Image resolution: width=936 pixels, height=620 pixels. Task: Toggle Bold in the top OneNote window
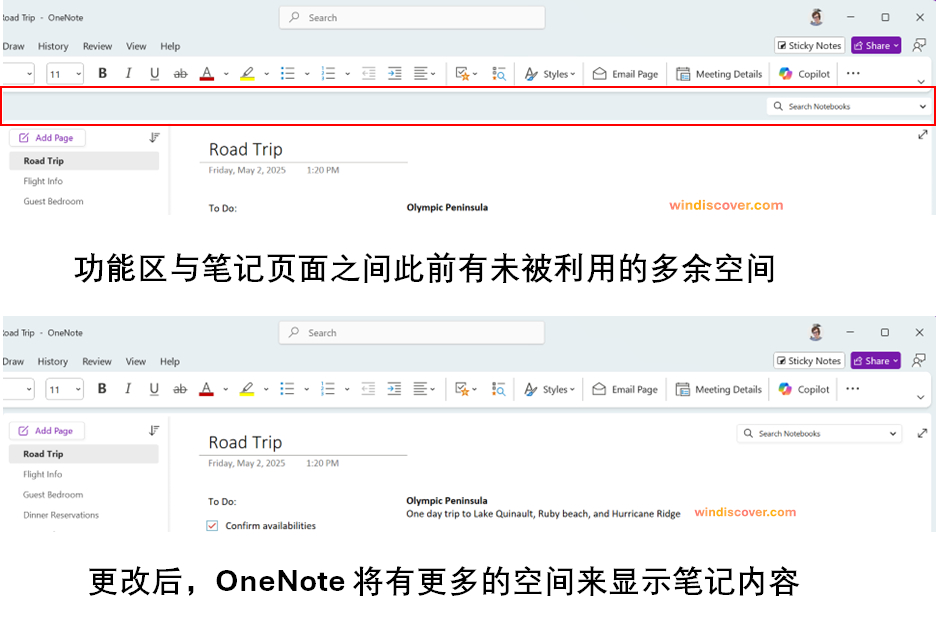coord(103,73)
